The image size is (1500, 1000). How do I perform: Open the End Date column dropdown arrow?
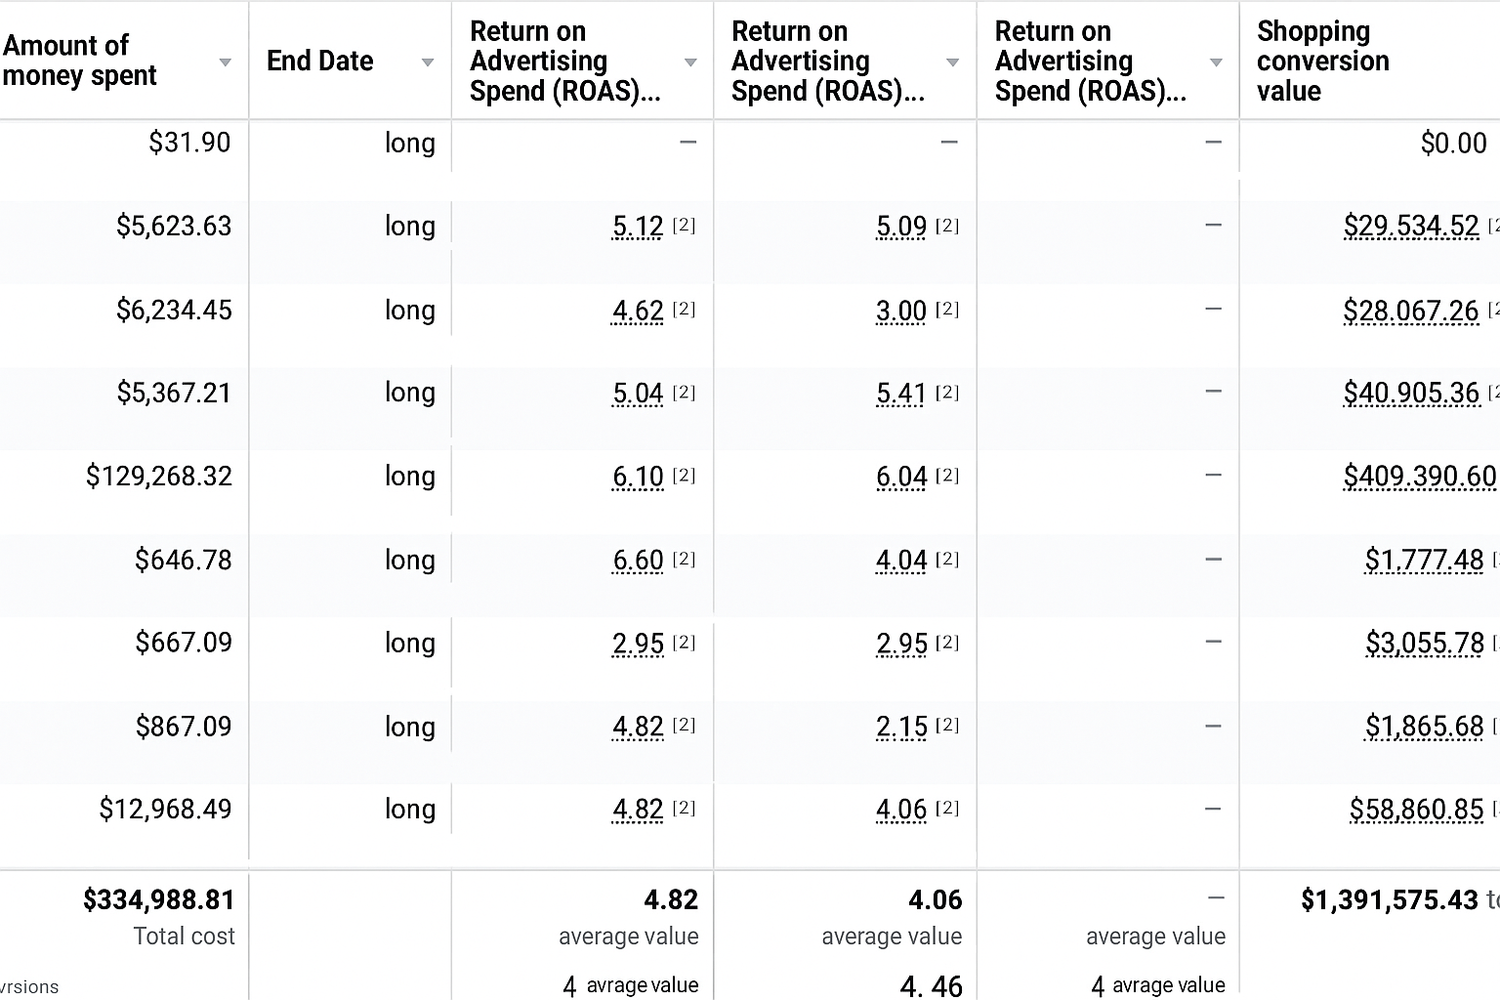pyautogui.click(x=427, y=62)
